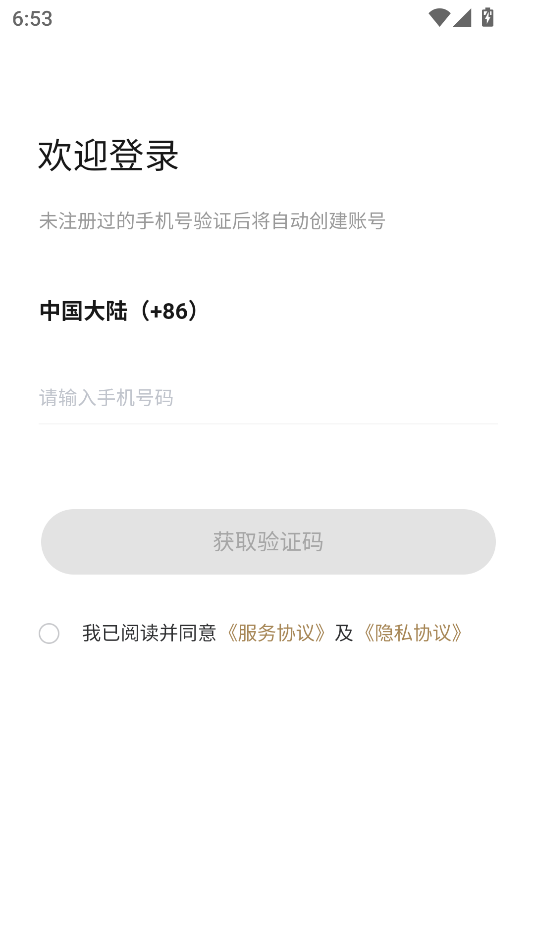Tick the agreement circle checkbox
This screenshot has height=951, width=535.
[49, 633]
